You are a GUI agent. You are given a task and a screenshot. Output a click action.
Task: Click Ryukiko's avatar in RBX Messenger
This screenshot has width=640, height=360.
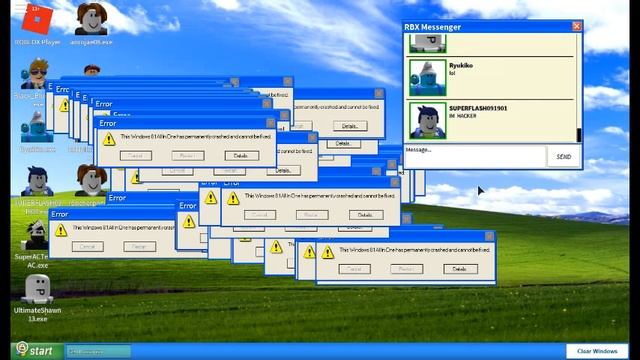point(427,78)
